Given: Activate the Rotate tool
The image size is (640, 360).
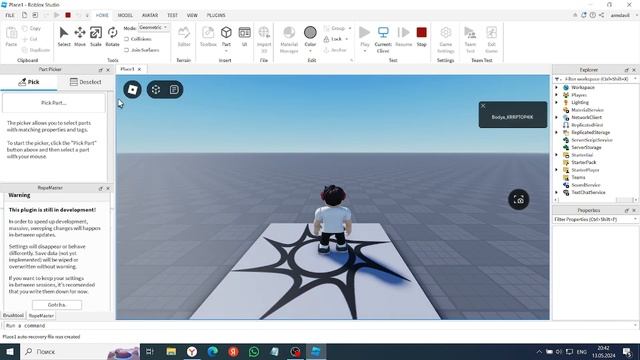Looking at the screenshot, I should coord(112,36).
